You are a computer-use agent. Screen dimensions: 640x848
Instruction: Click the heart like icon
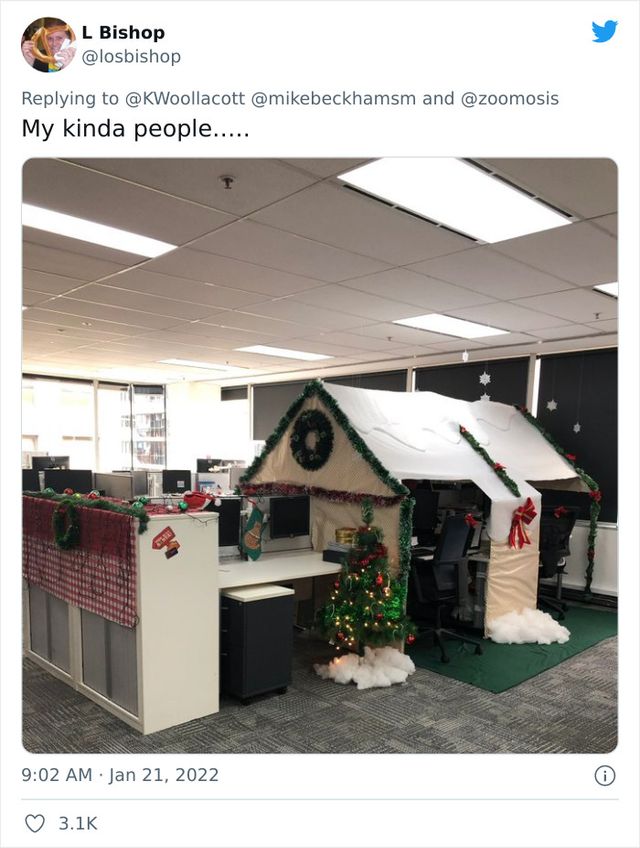tap(35, 824)
